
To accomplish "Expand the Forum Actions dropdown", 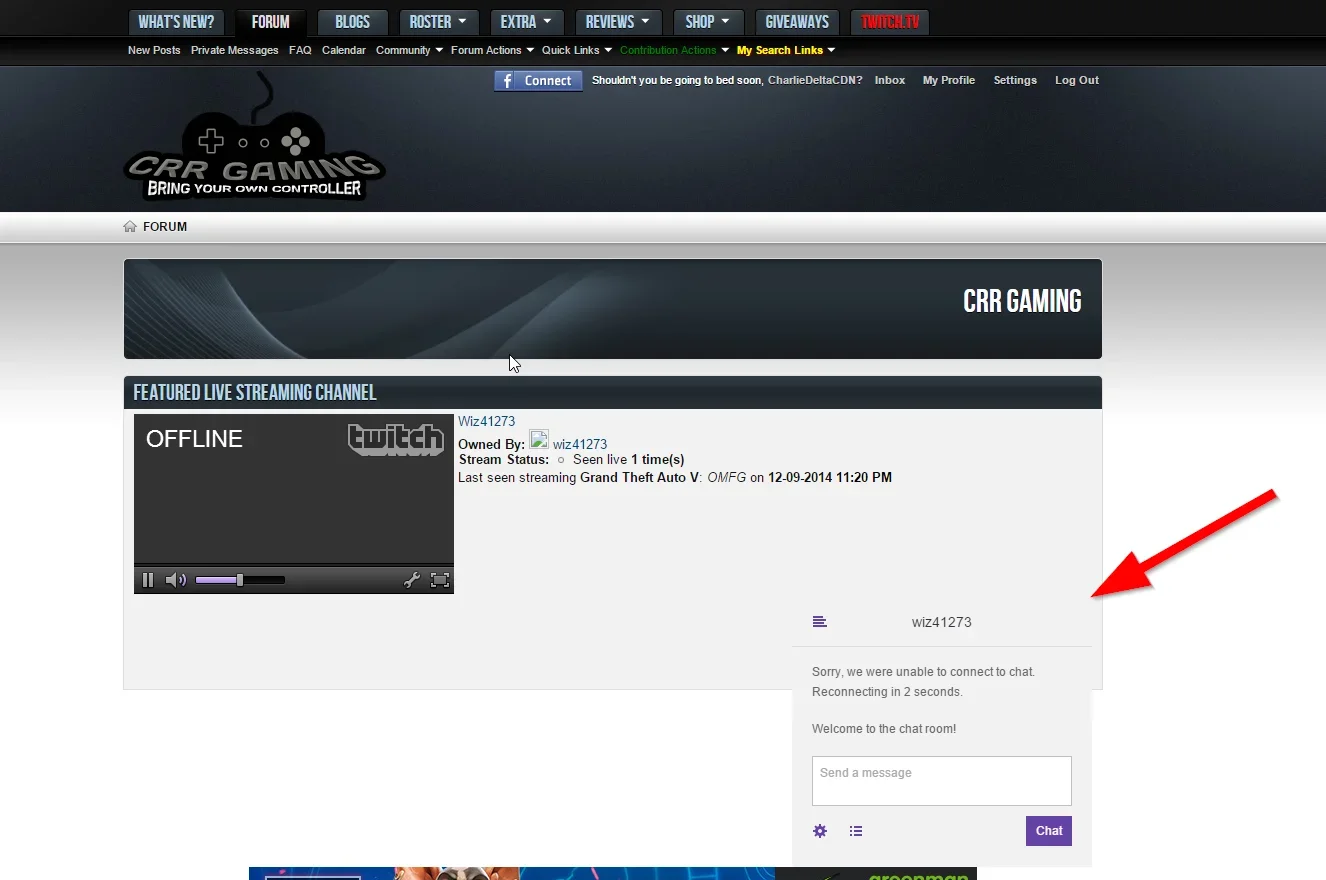I will click(492, 50).
